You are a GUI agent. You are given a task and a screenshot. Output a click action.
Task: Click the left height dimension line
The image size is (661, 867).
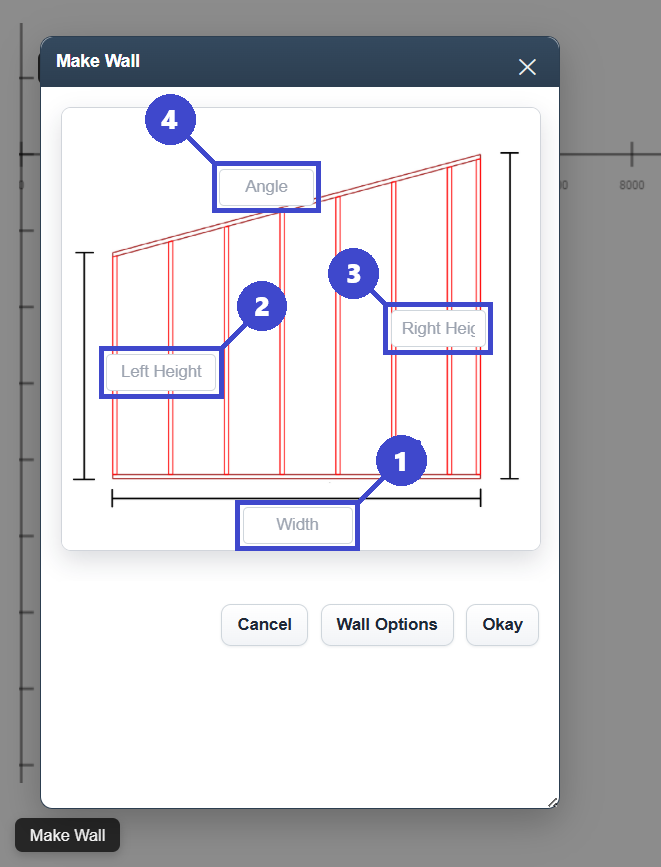pyautogui.click(x=85, y=365)
